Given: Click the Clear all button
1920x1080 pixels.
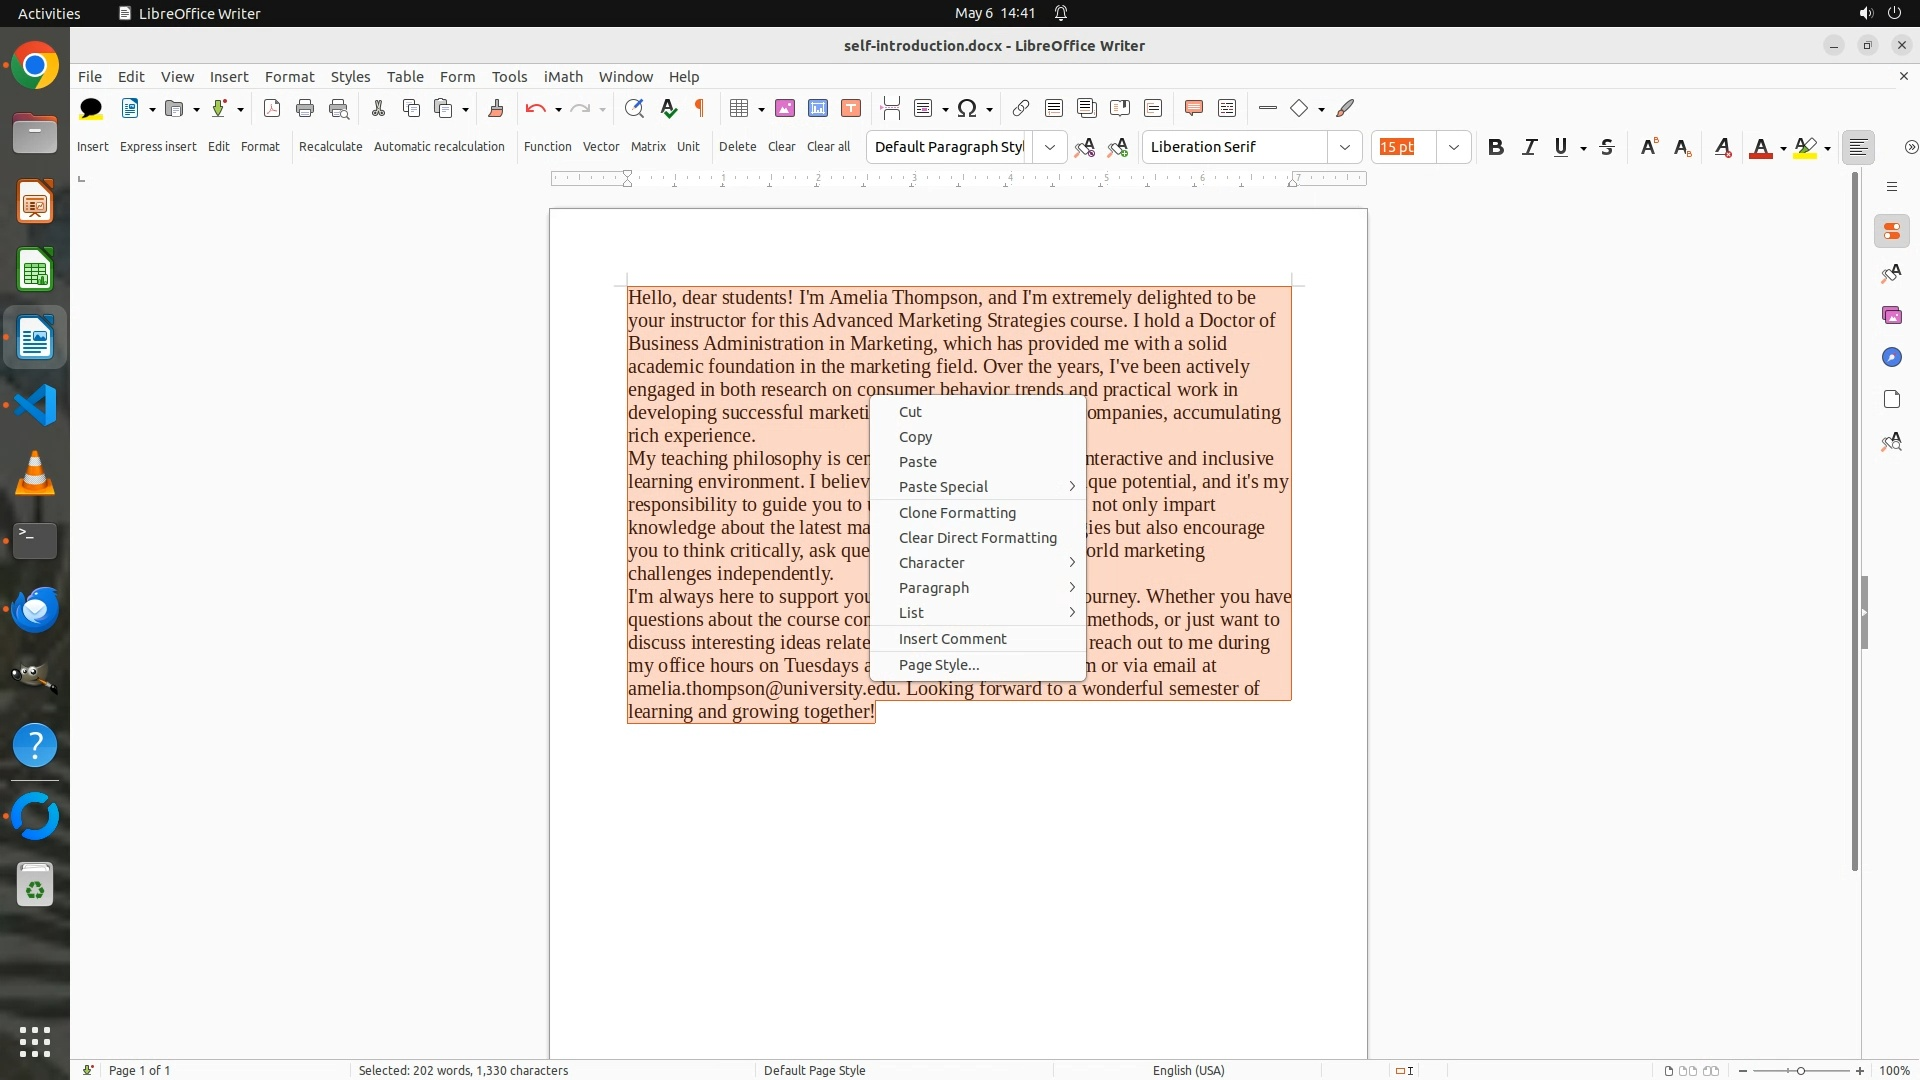Looking at the screenshot, I should [828, 146].
